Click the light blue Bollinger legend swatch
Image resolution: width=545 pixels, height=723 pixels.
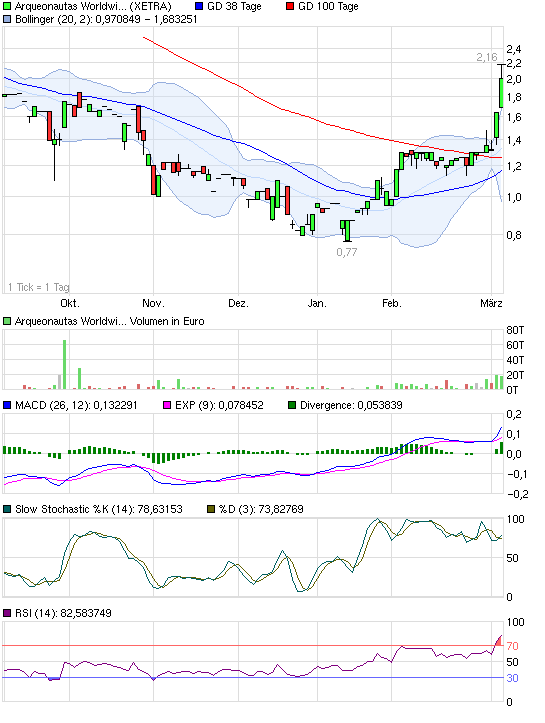[x=7, y=19]
